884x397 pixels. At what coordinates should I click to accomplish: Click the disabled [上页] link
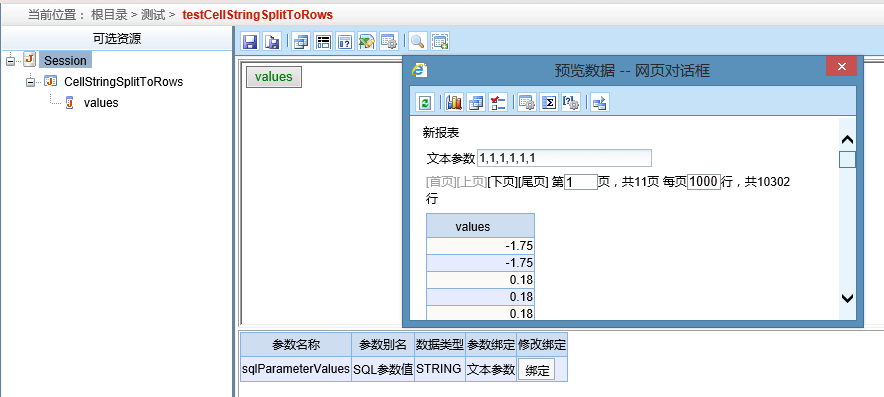point(471,182)
